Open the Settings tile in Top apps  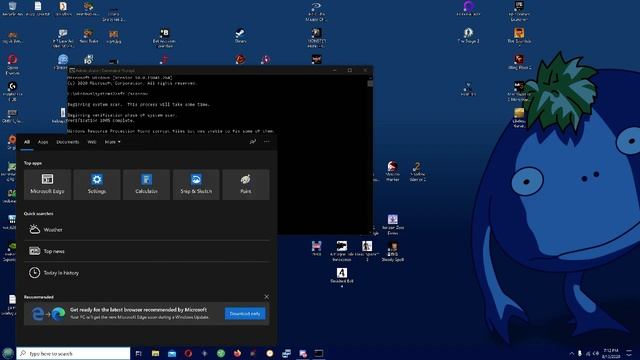tap(97, 184)
